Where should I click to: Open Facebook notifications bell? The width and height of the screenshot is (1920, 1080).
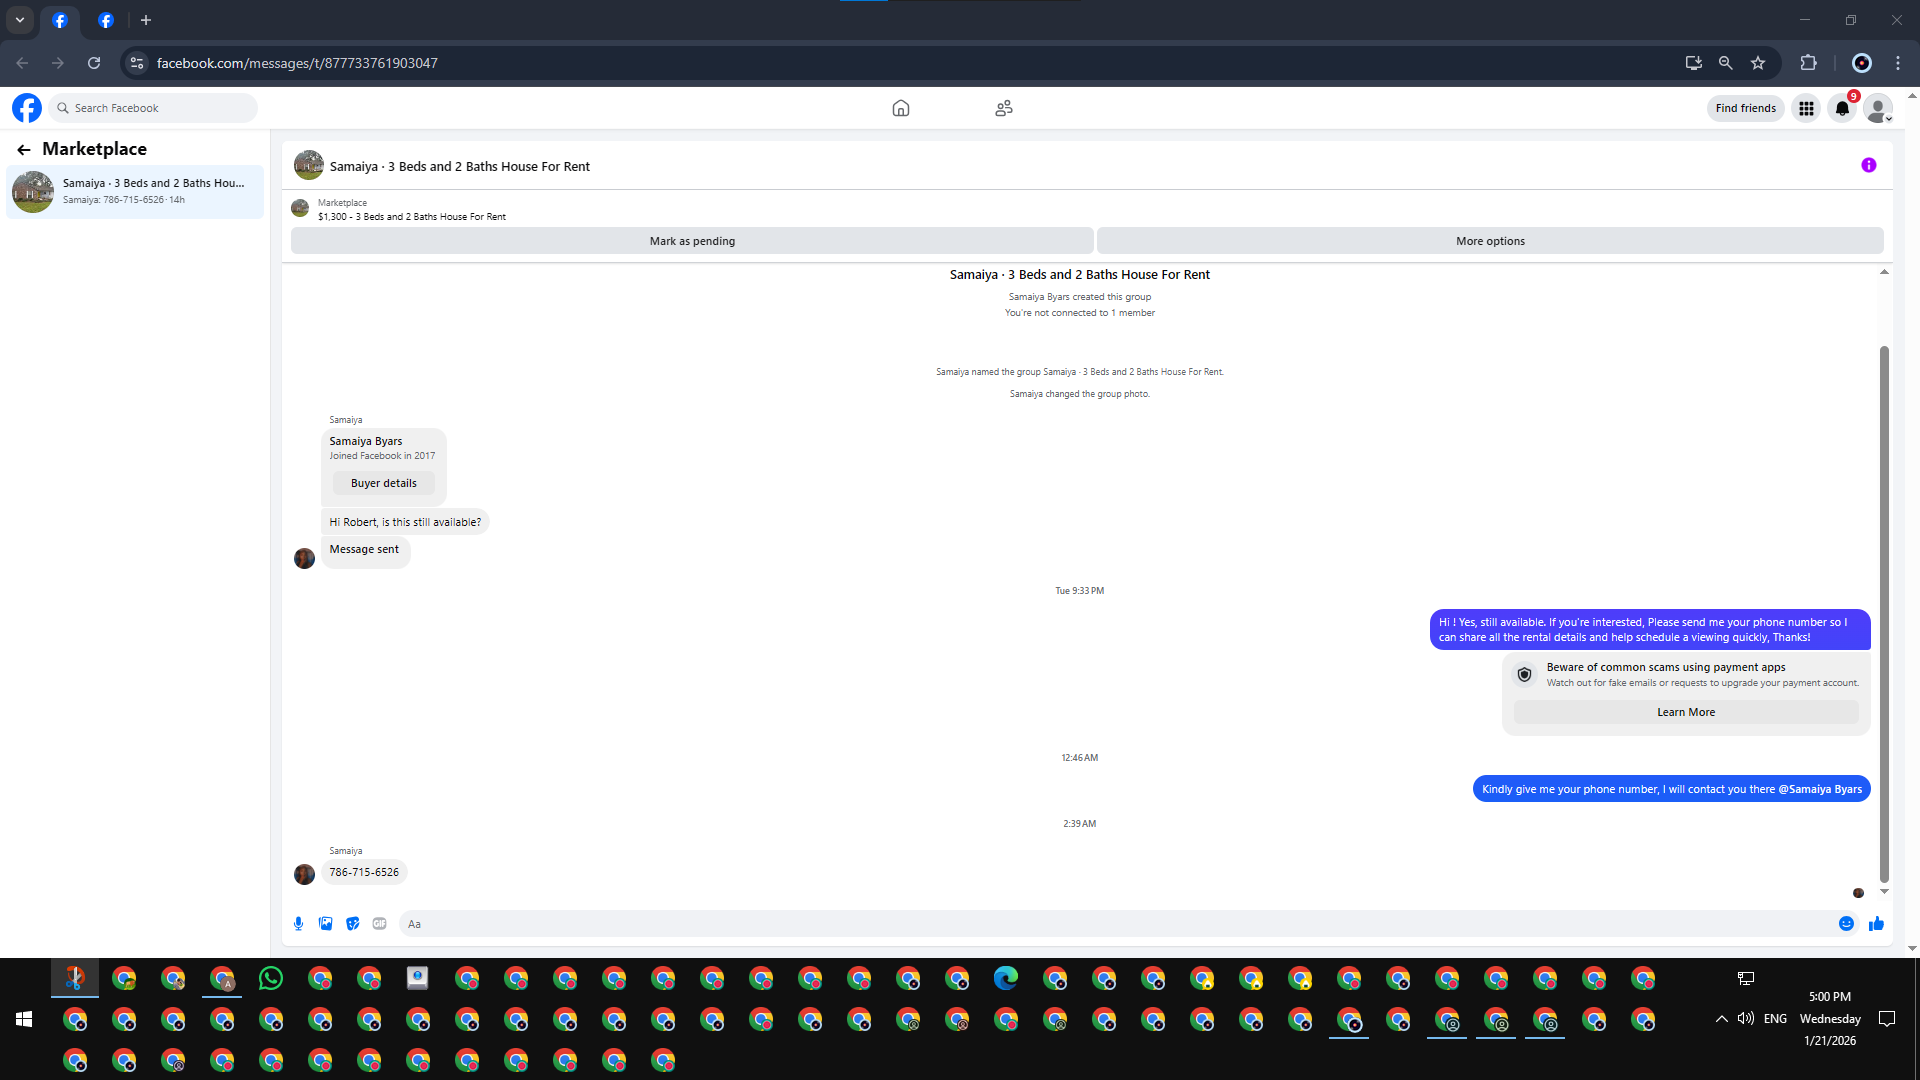pos(1841,108)
